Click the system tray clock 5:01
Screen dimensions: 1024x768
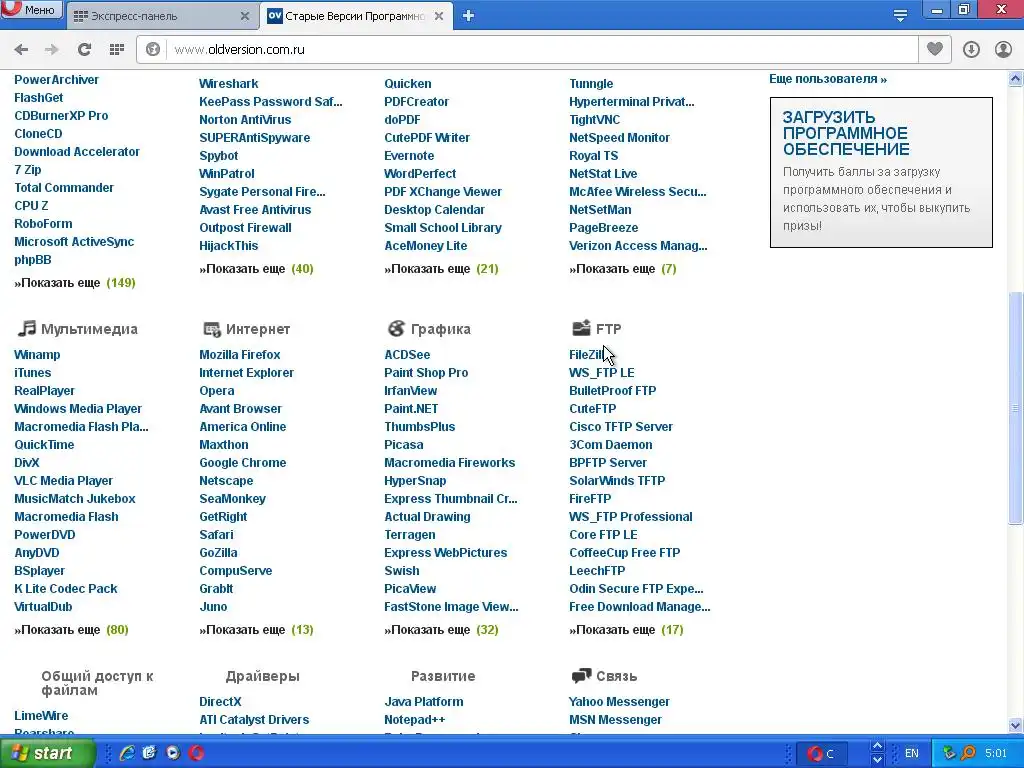[996, 754]
